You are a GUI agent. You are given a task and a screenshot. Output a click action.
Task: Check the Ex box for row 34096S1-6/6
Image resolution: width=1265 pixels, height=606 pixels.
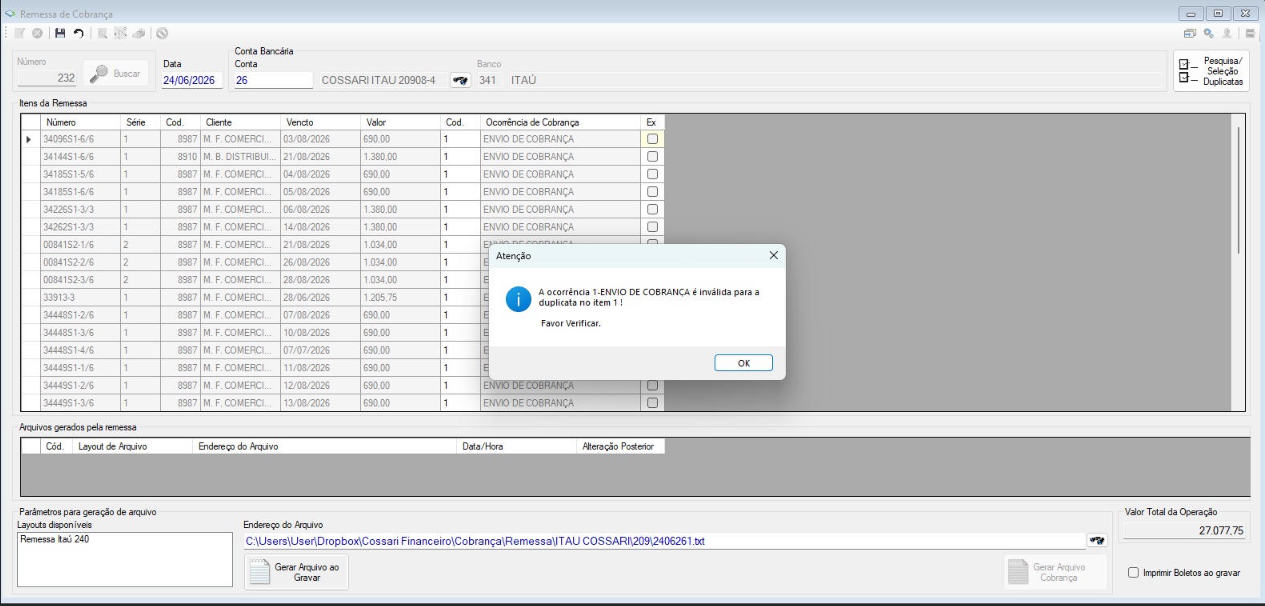(x=652, y=139)
